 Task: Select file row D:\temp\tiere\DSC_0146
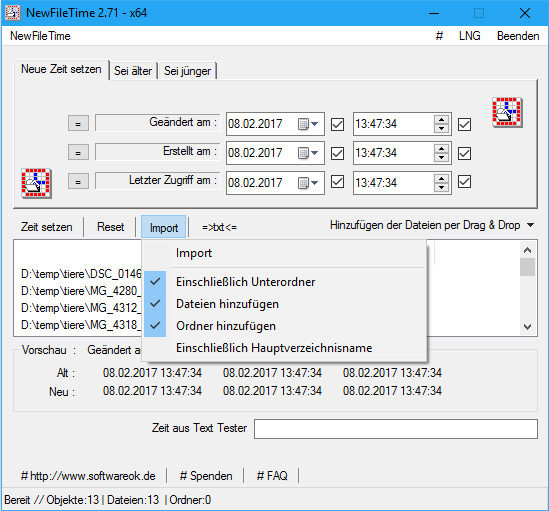point(81,274)
